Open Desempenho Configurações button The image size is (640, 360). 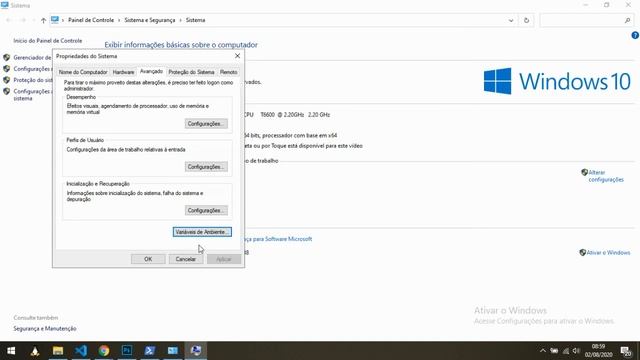(x=206, y=124)
